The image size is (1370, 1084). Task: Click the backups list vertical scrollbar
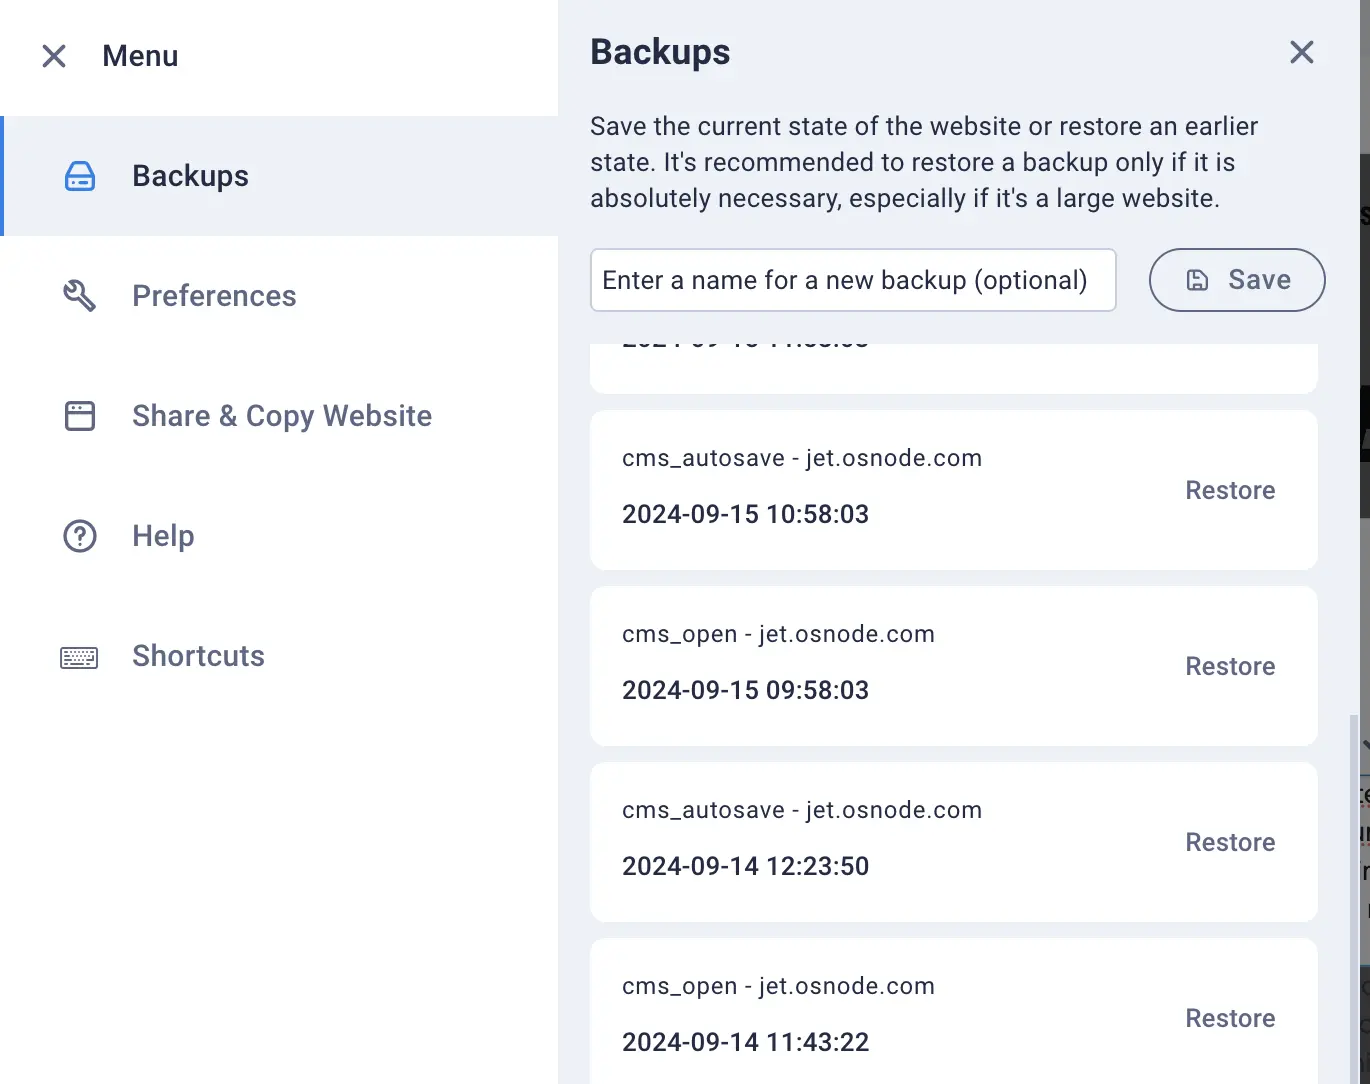click(1354, 898)
